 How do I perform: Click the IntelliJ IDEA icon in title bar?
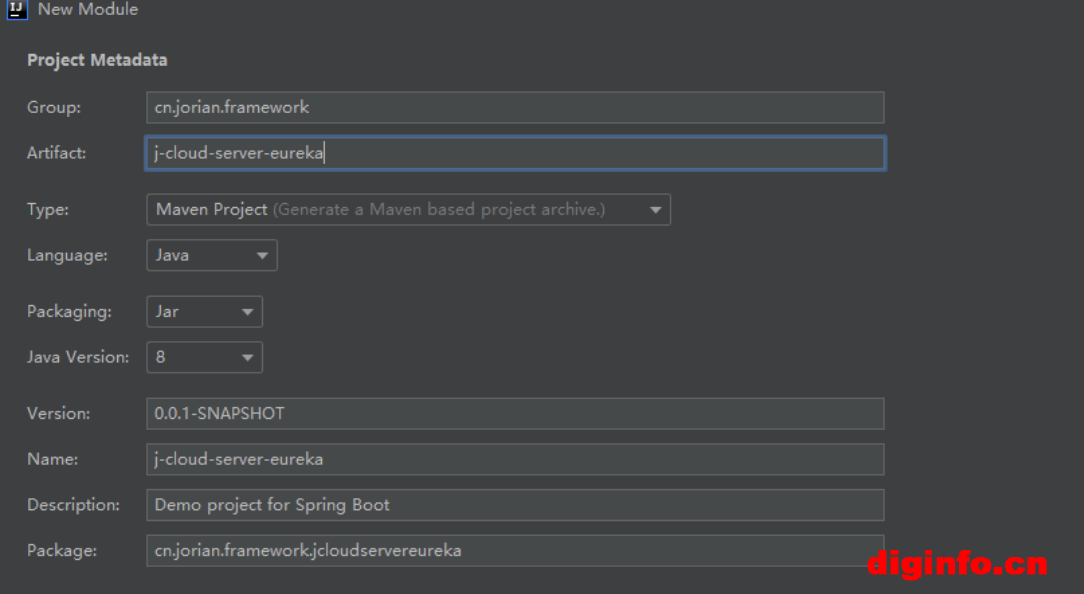16,10
